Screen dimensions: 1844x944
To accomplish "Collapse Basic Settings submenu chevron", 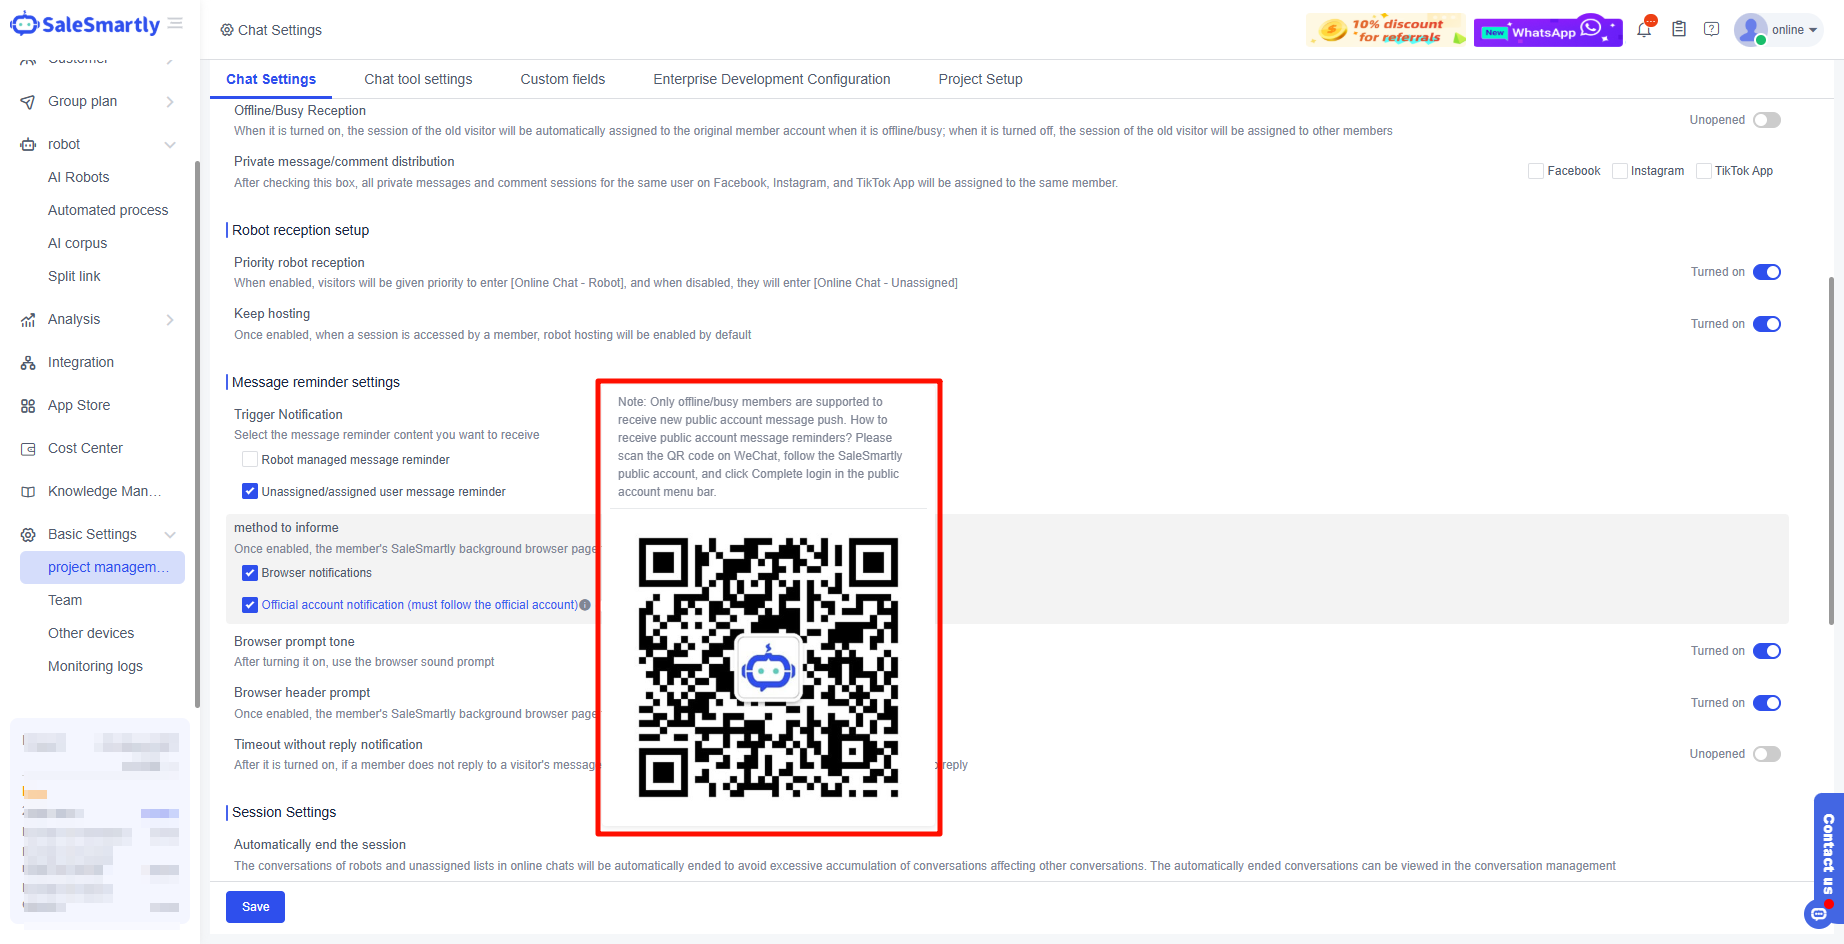I will (x=170, y=535).
